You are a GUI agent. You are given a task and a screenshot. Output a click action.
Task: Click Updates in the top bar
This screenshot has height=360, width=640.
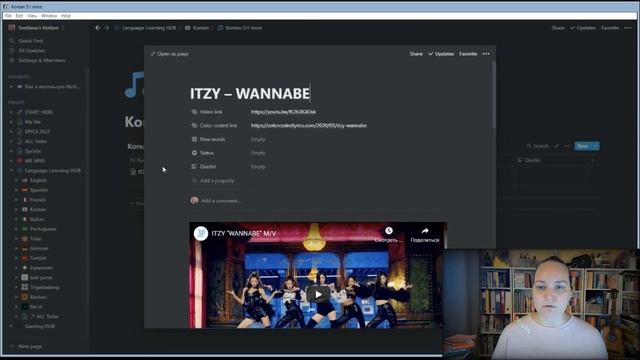click(x=583, y=28)
